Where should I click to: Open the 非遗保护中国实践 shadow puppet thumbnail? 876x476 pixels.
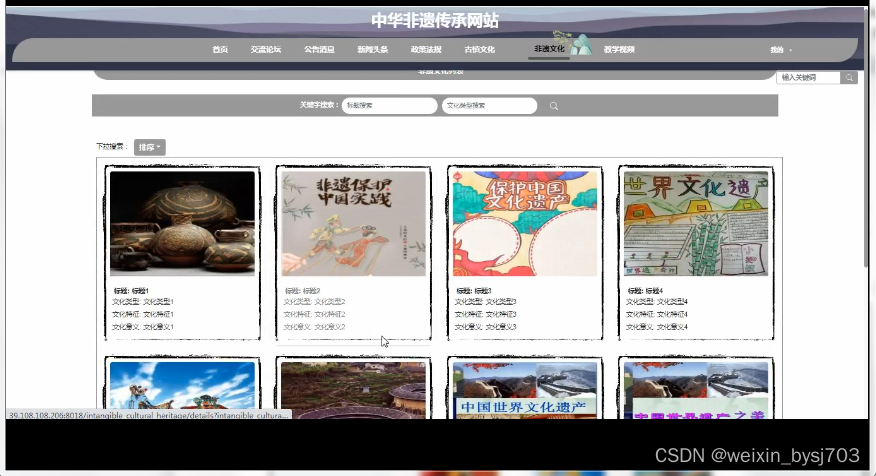tap(354, 223)
